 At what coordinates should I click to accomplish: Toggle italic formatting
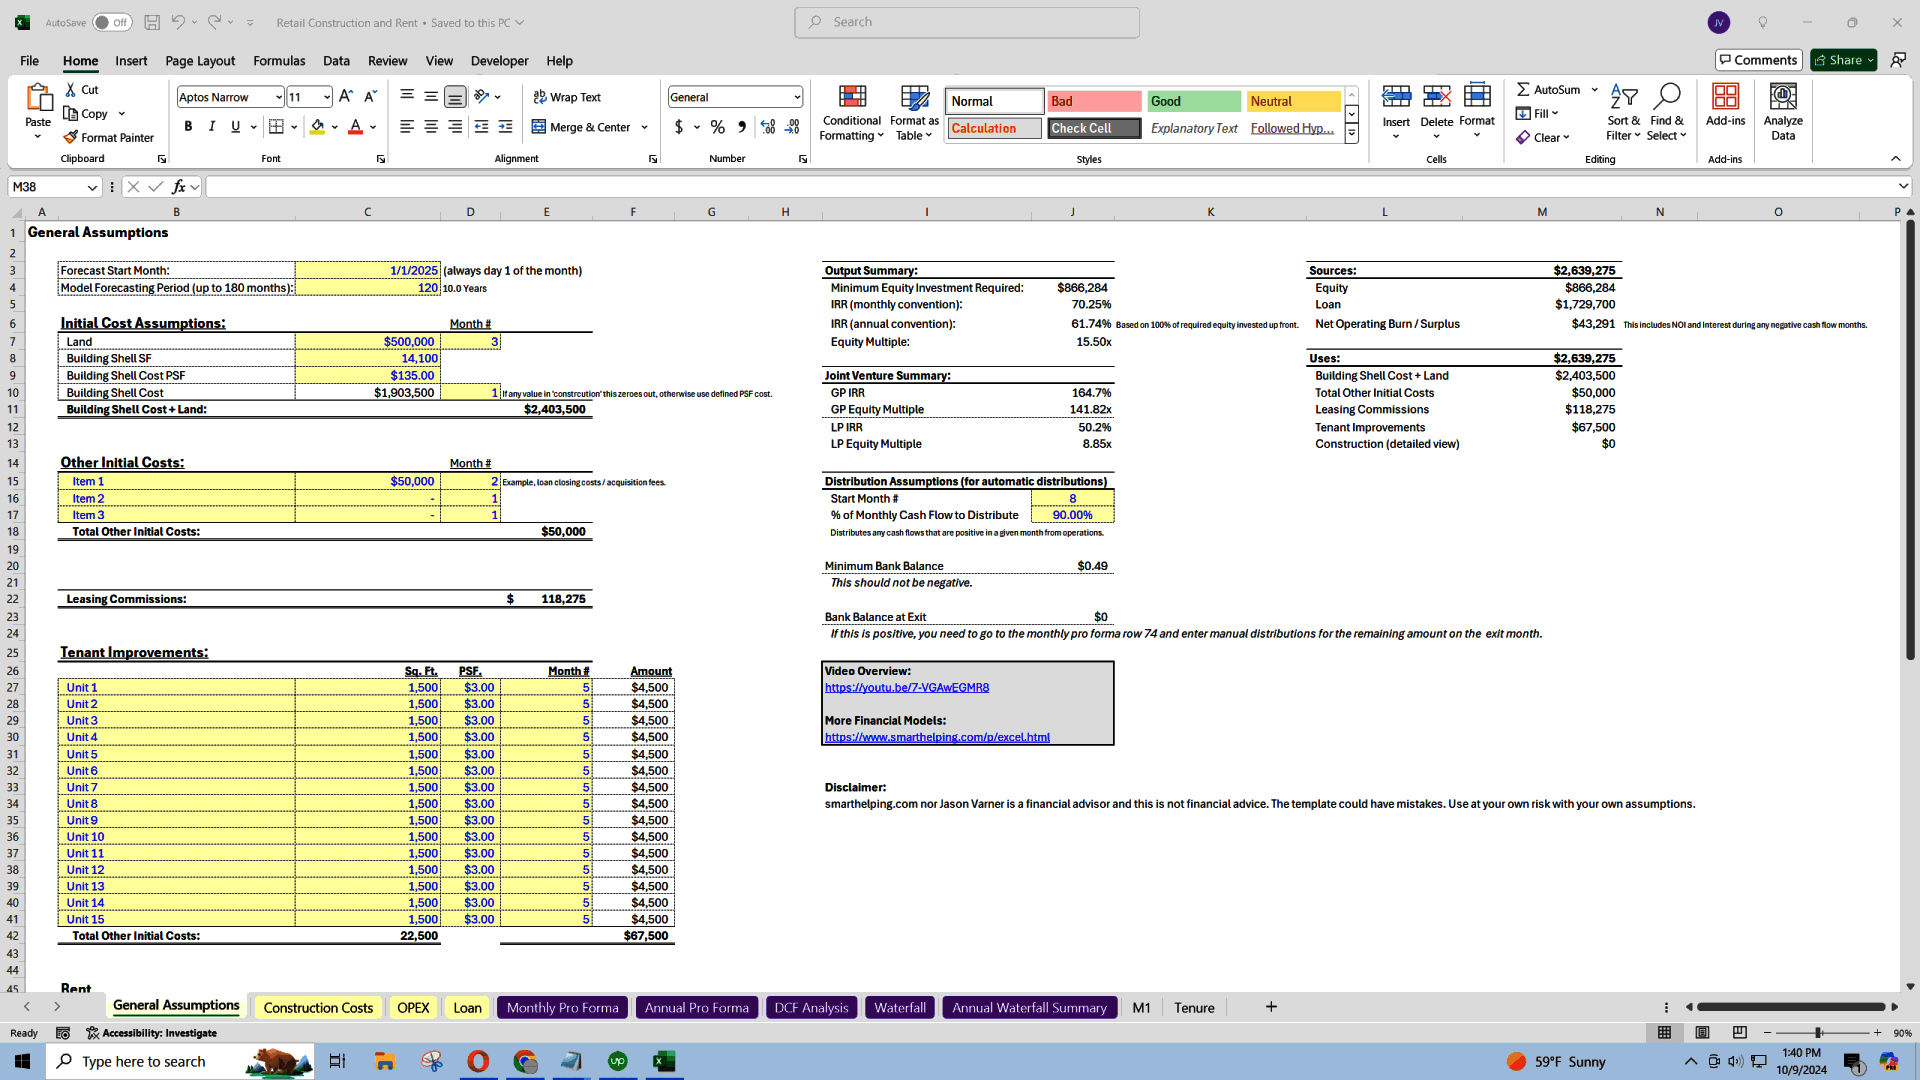pyautogui.click(x=211, y=127)
